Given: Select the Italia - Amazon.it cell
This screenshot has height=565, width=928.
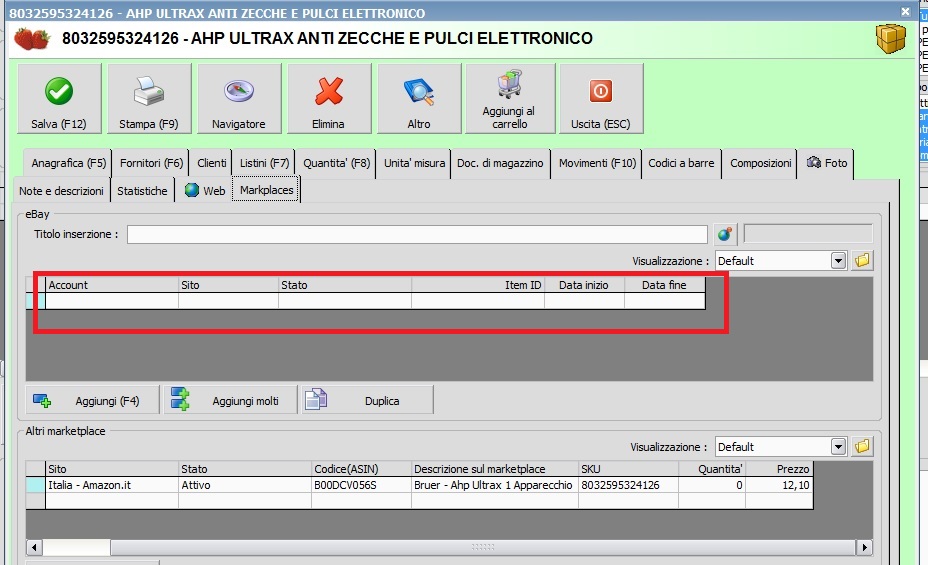Looking at the screenshot, I should pyautogui.click(x=112, y=485).
